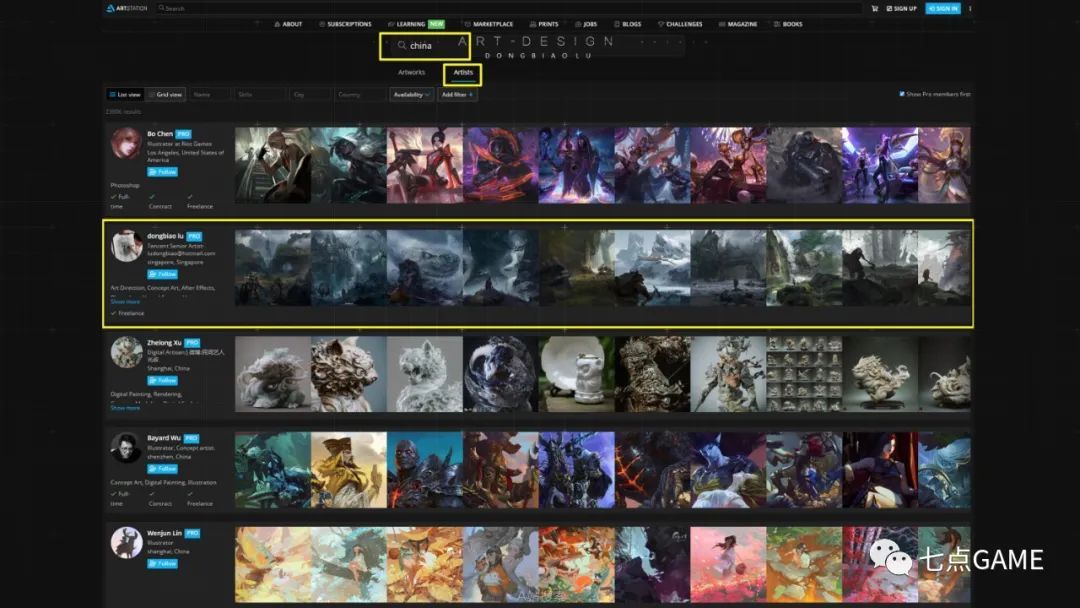Click Bayard Wu's profile avatar

point(126,448)
